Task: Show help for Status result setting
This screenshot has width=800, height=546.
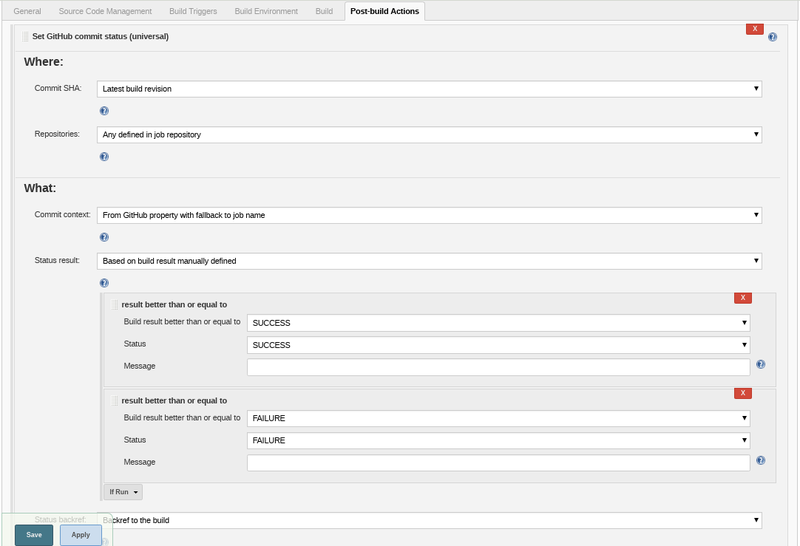Action: 104,283
